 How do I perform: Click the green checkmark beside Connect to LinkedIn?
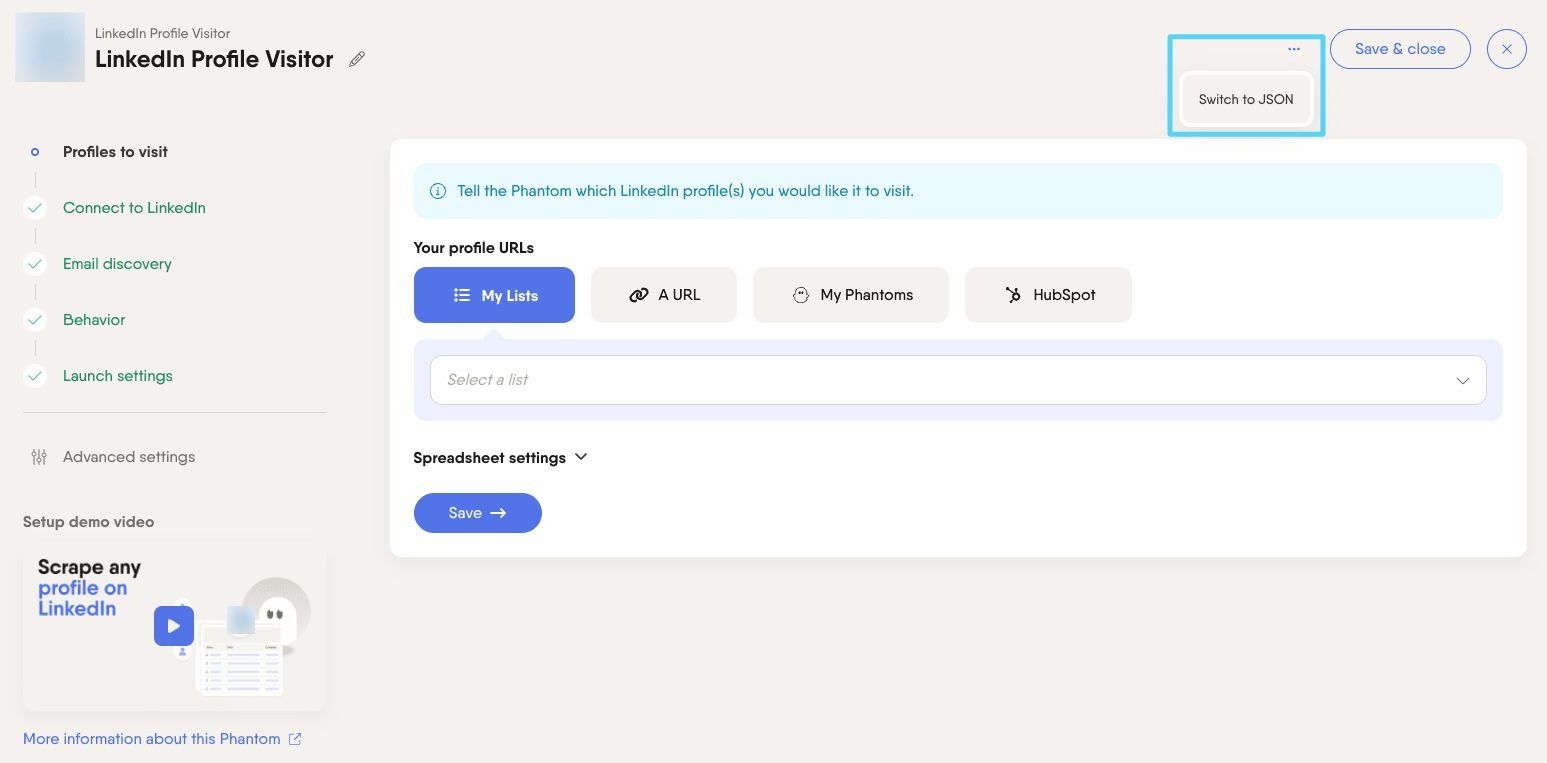pyautogui.click(x=35, y=208)
